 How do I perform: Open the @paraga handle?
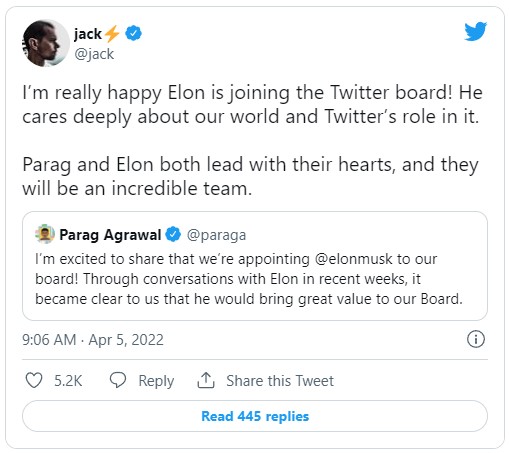click(x=217, y=235)
